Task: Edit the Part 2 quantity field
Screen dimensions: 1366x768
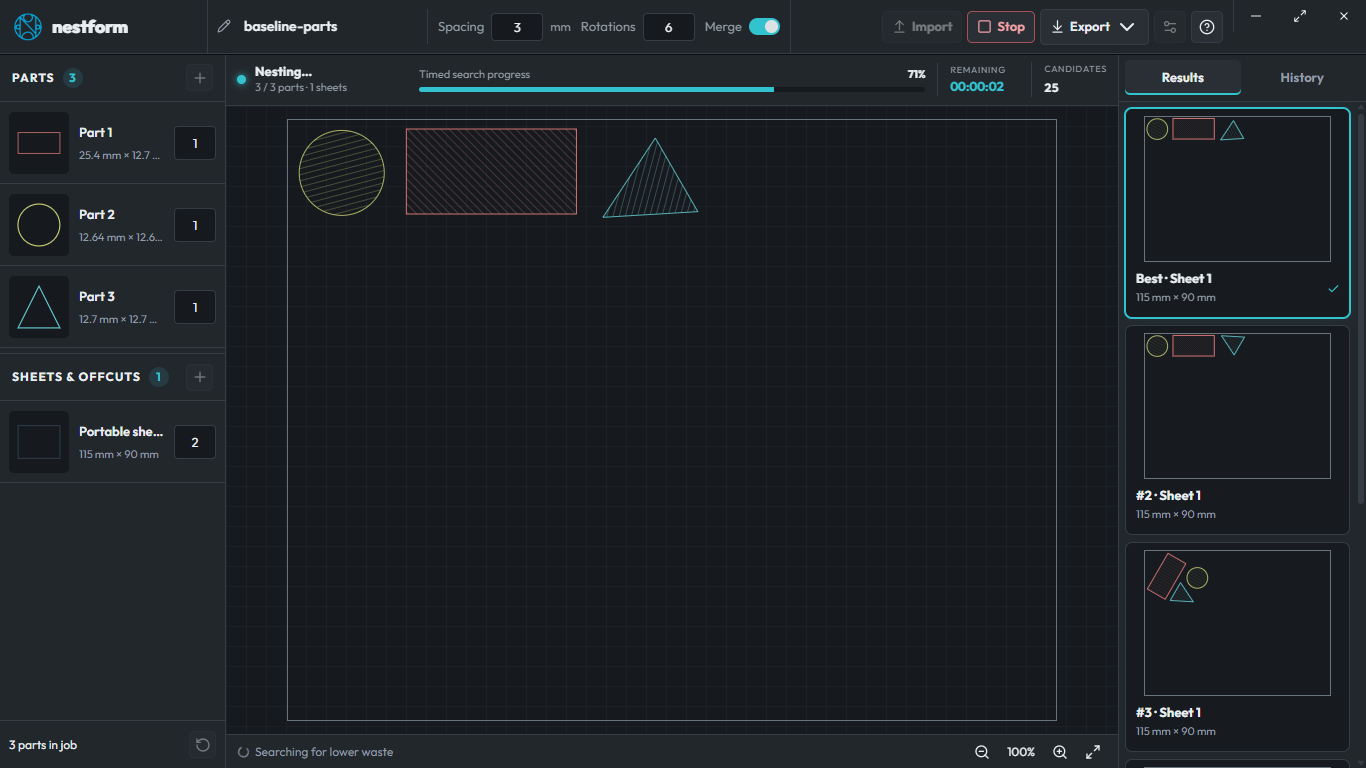Action: tap(195, 225)
